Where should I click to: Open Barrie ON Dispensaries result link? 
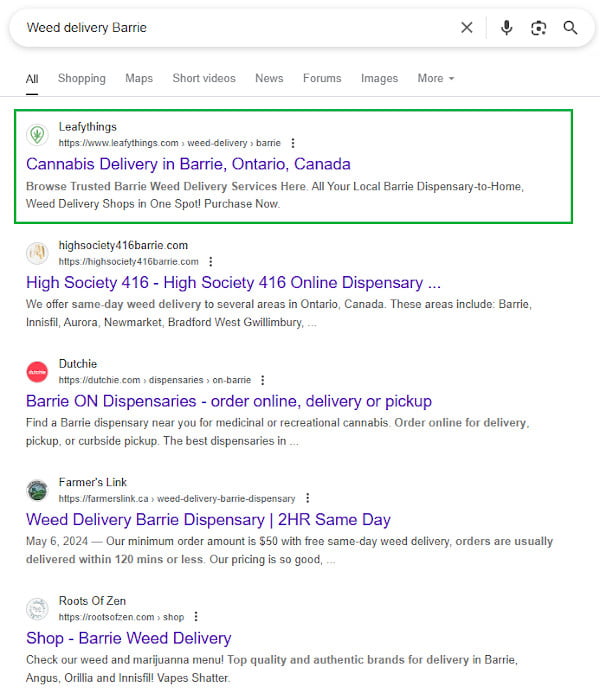click(x=229, y=401)
